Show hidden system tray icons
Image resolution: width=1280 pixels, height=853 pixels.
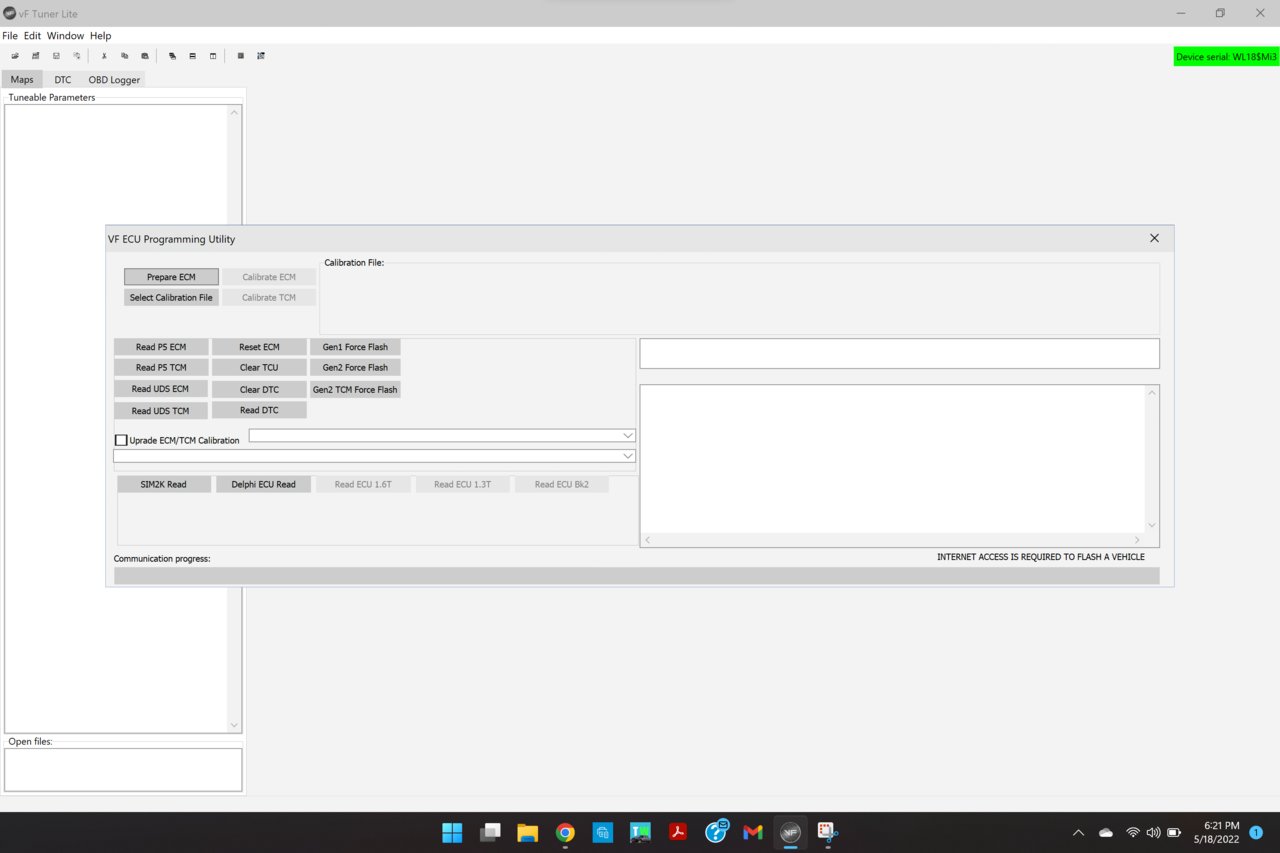[1078, 832]
